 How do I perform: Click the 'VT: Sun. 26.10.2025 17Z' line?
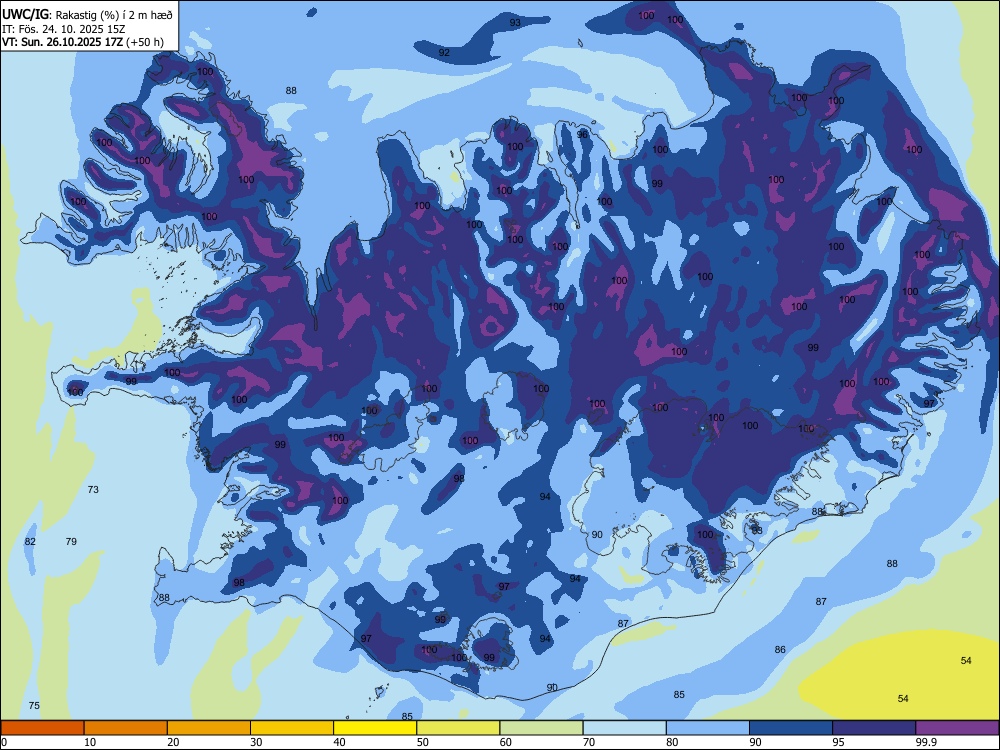(x=83, y=42)
